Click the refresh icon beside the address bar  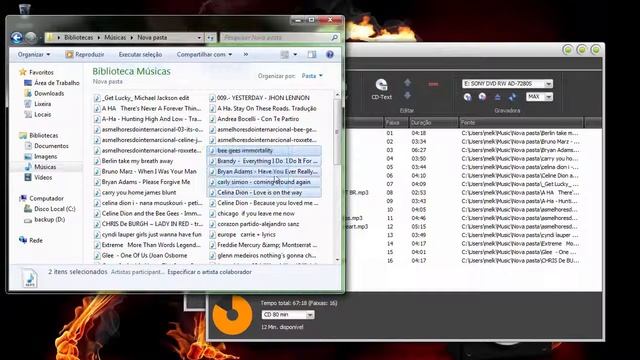211,38
